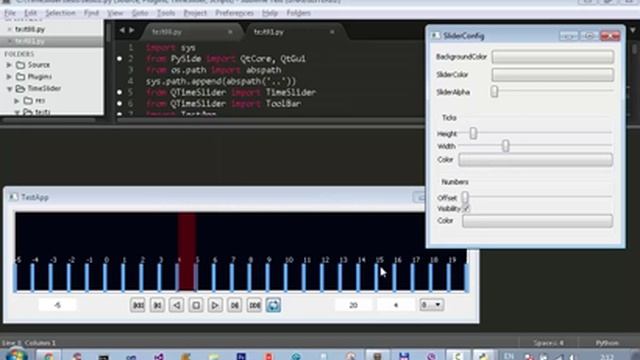The width and height of the screenshot is (640, 360).
Task: Collapse the TimeSlider folder
Action: (x=9, y=89)
